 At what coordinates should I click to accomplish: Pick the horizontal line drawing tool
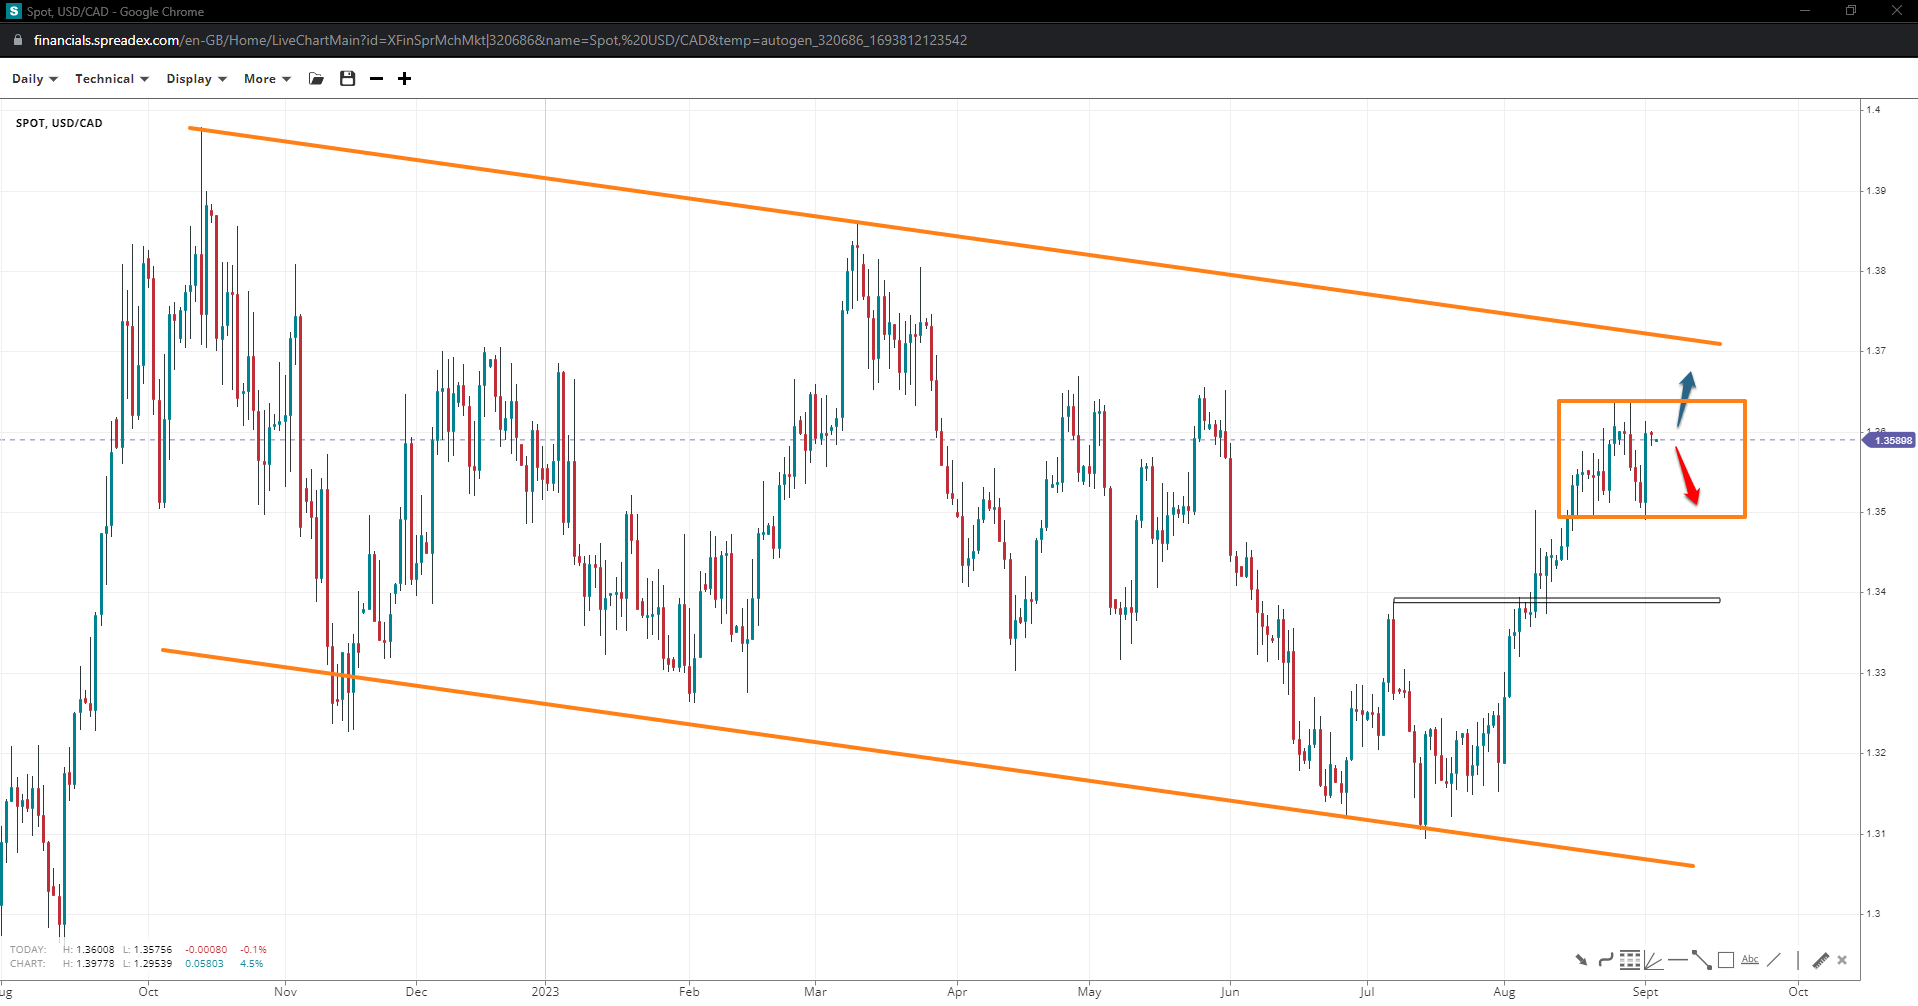point(1677,960)
